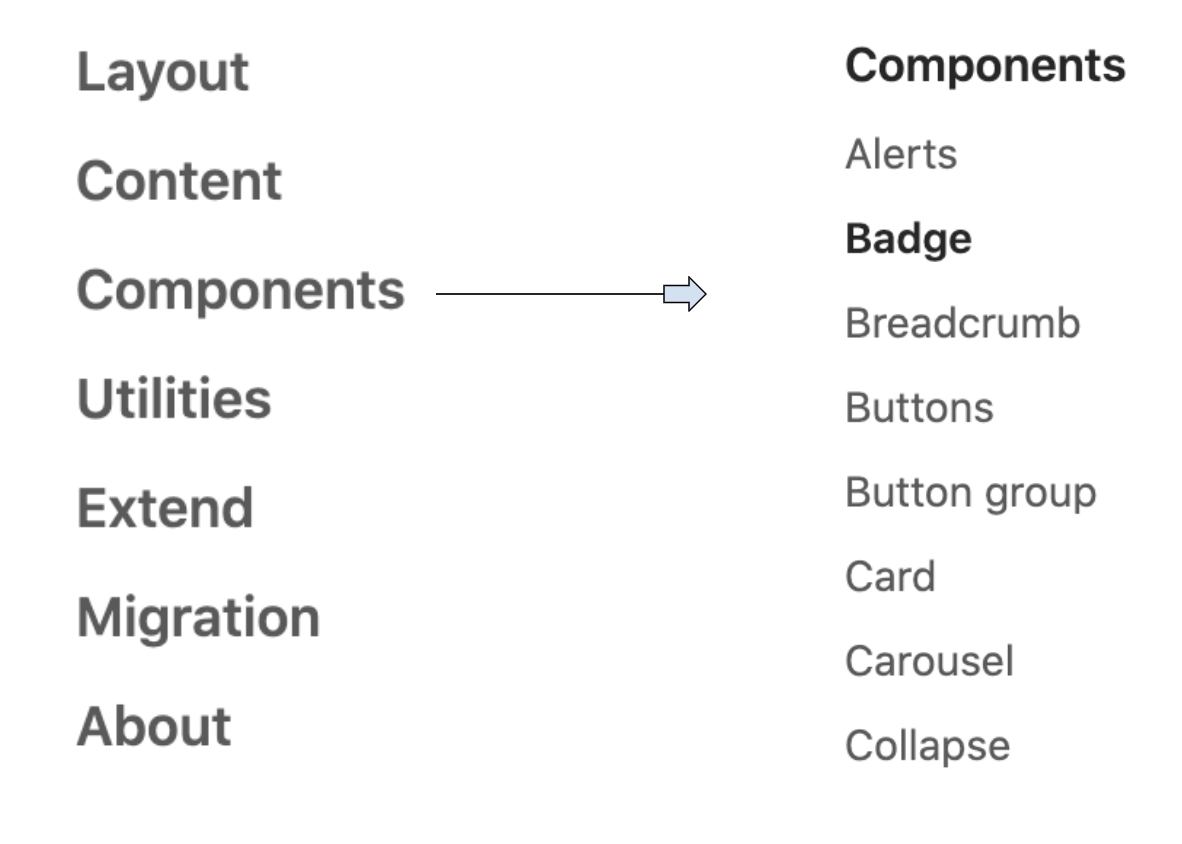Open the Layout section
This screenshot has width=1182, height=844.
click(x=163, y=73)
